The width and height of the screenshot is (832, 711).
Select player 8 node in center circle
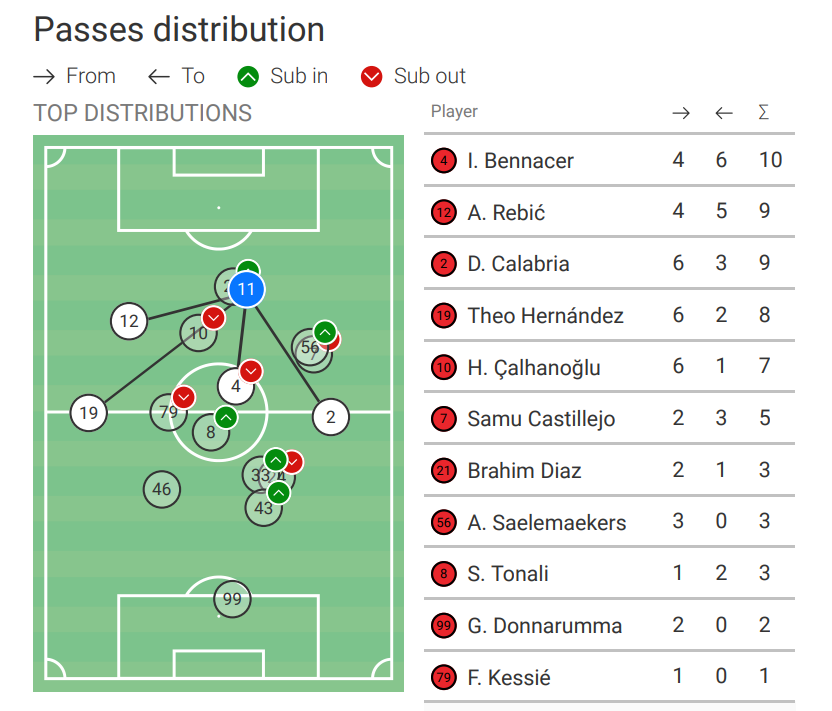tap(211, 432)
